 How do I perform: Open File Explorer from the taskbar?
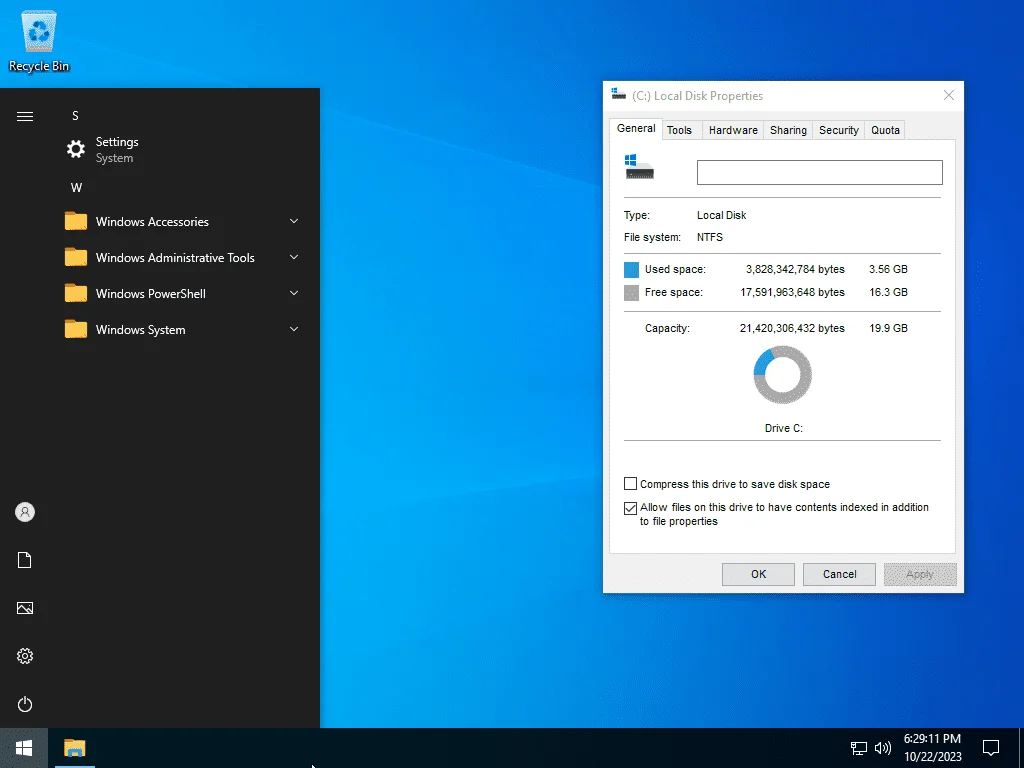(75, 748)
